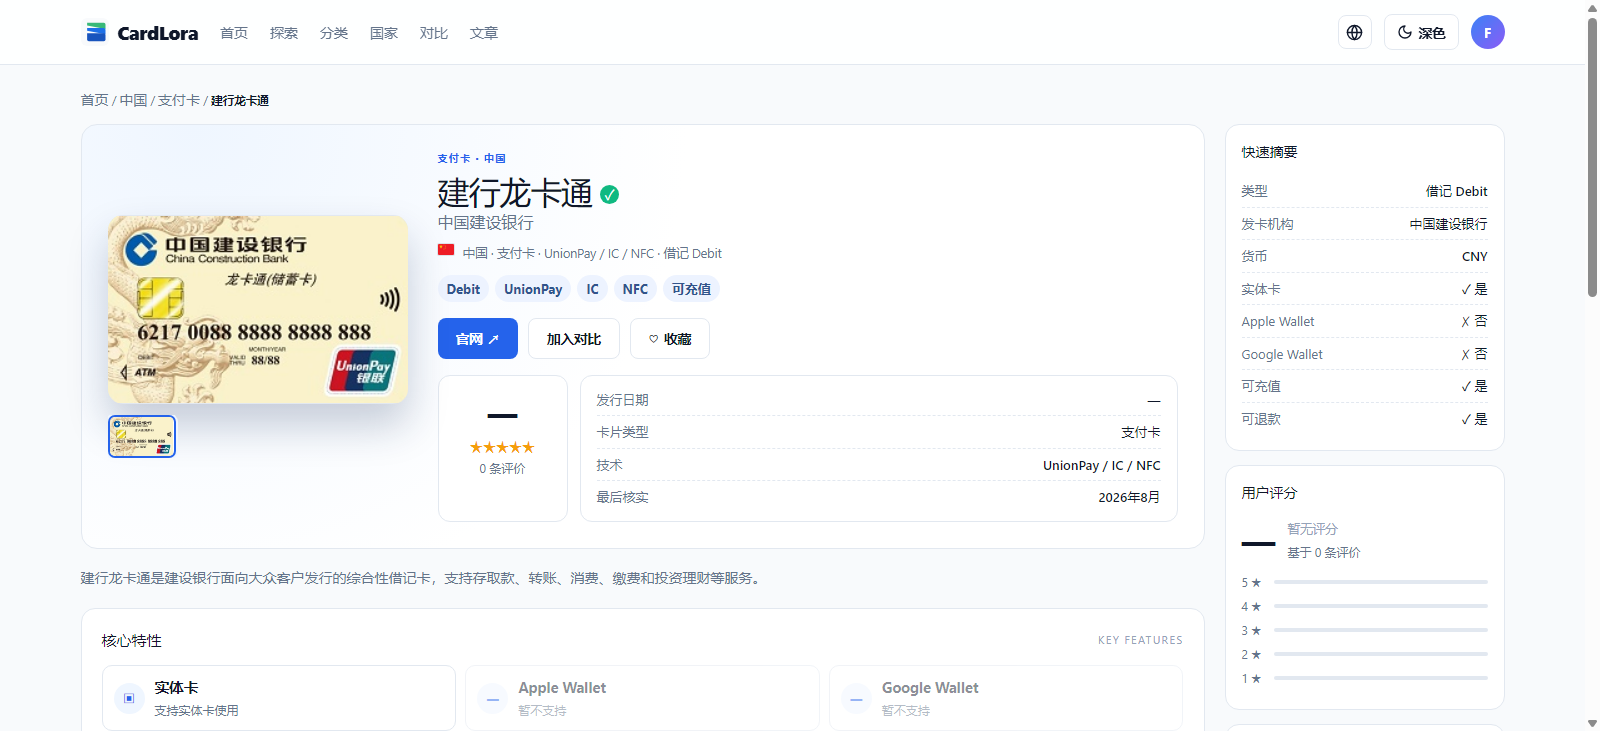Click the 发卡机构 中国建设银行 summary row
Screen dimensions: 1600x731
1365,224
